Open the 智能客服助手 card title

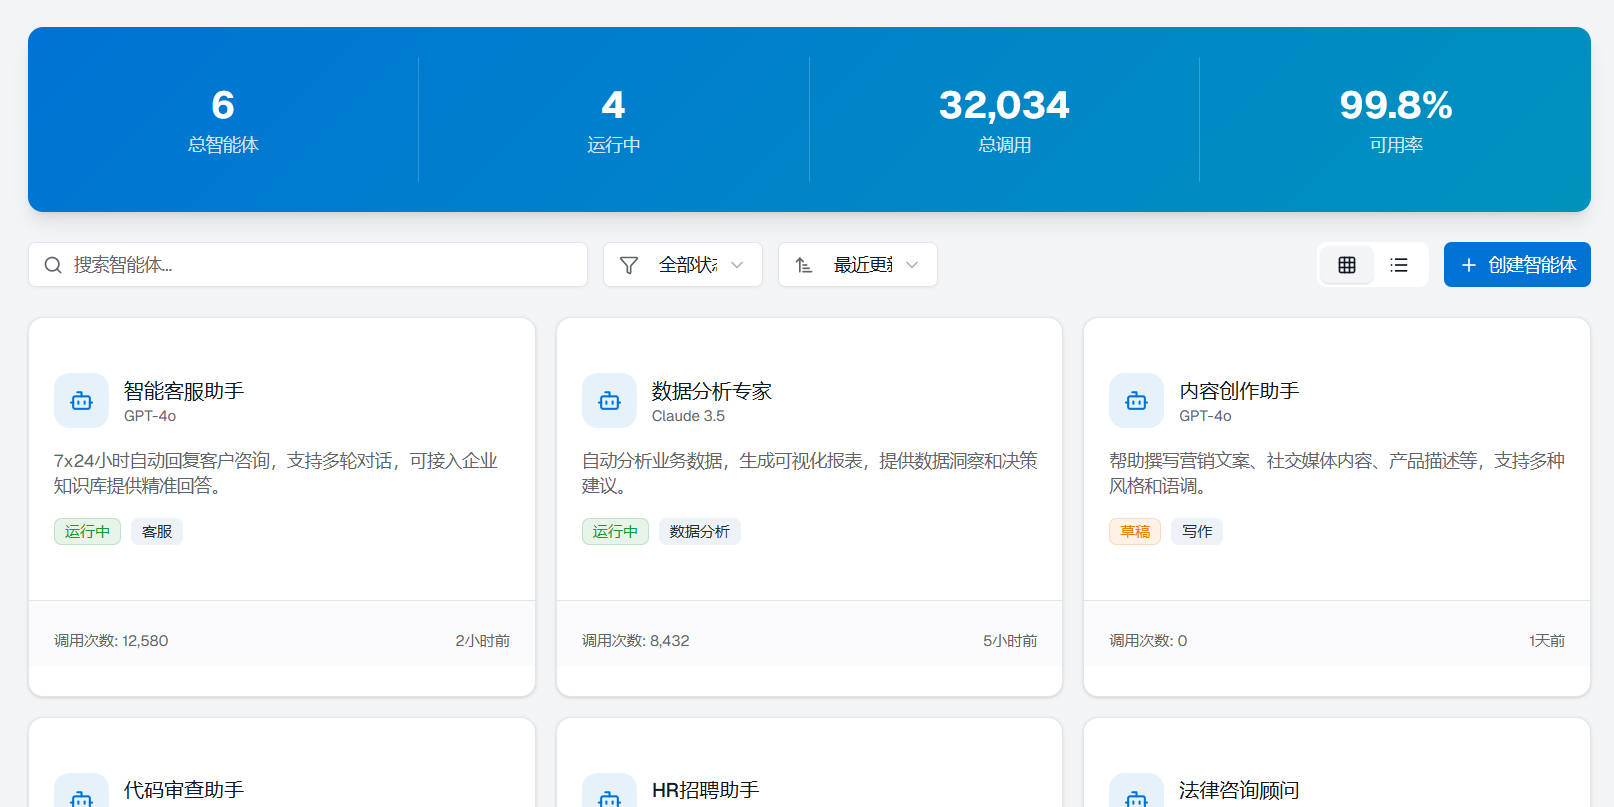pos(184,391)
